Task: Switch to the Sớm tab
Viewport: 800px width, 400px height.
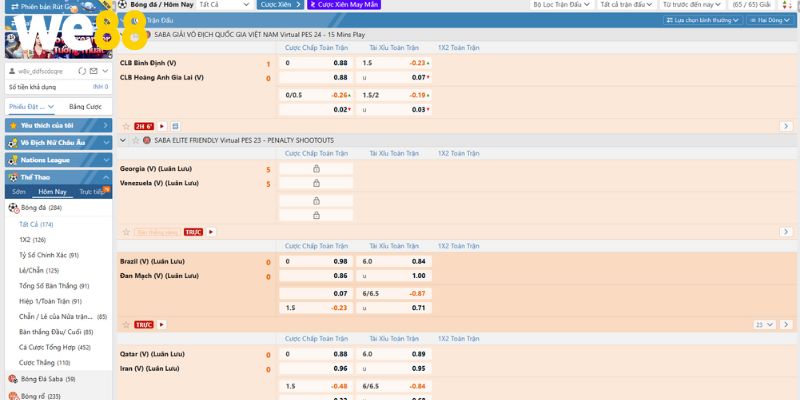Action: point(19,191)
